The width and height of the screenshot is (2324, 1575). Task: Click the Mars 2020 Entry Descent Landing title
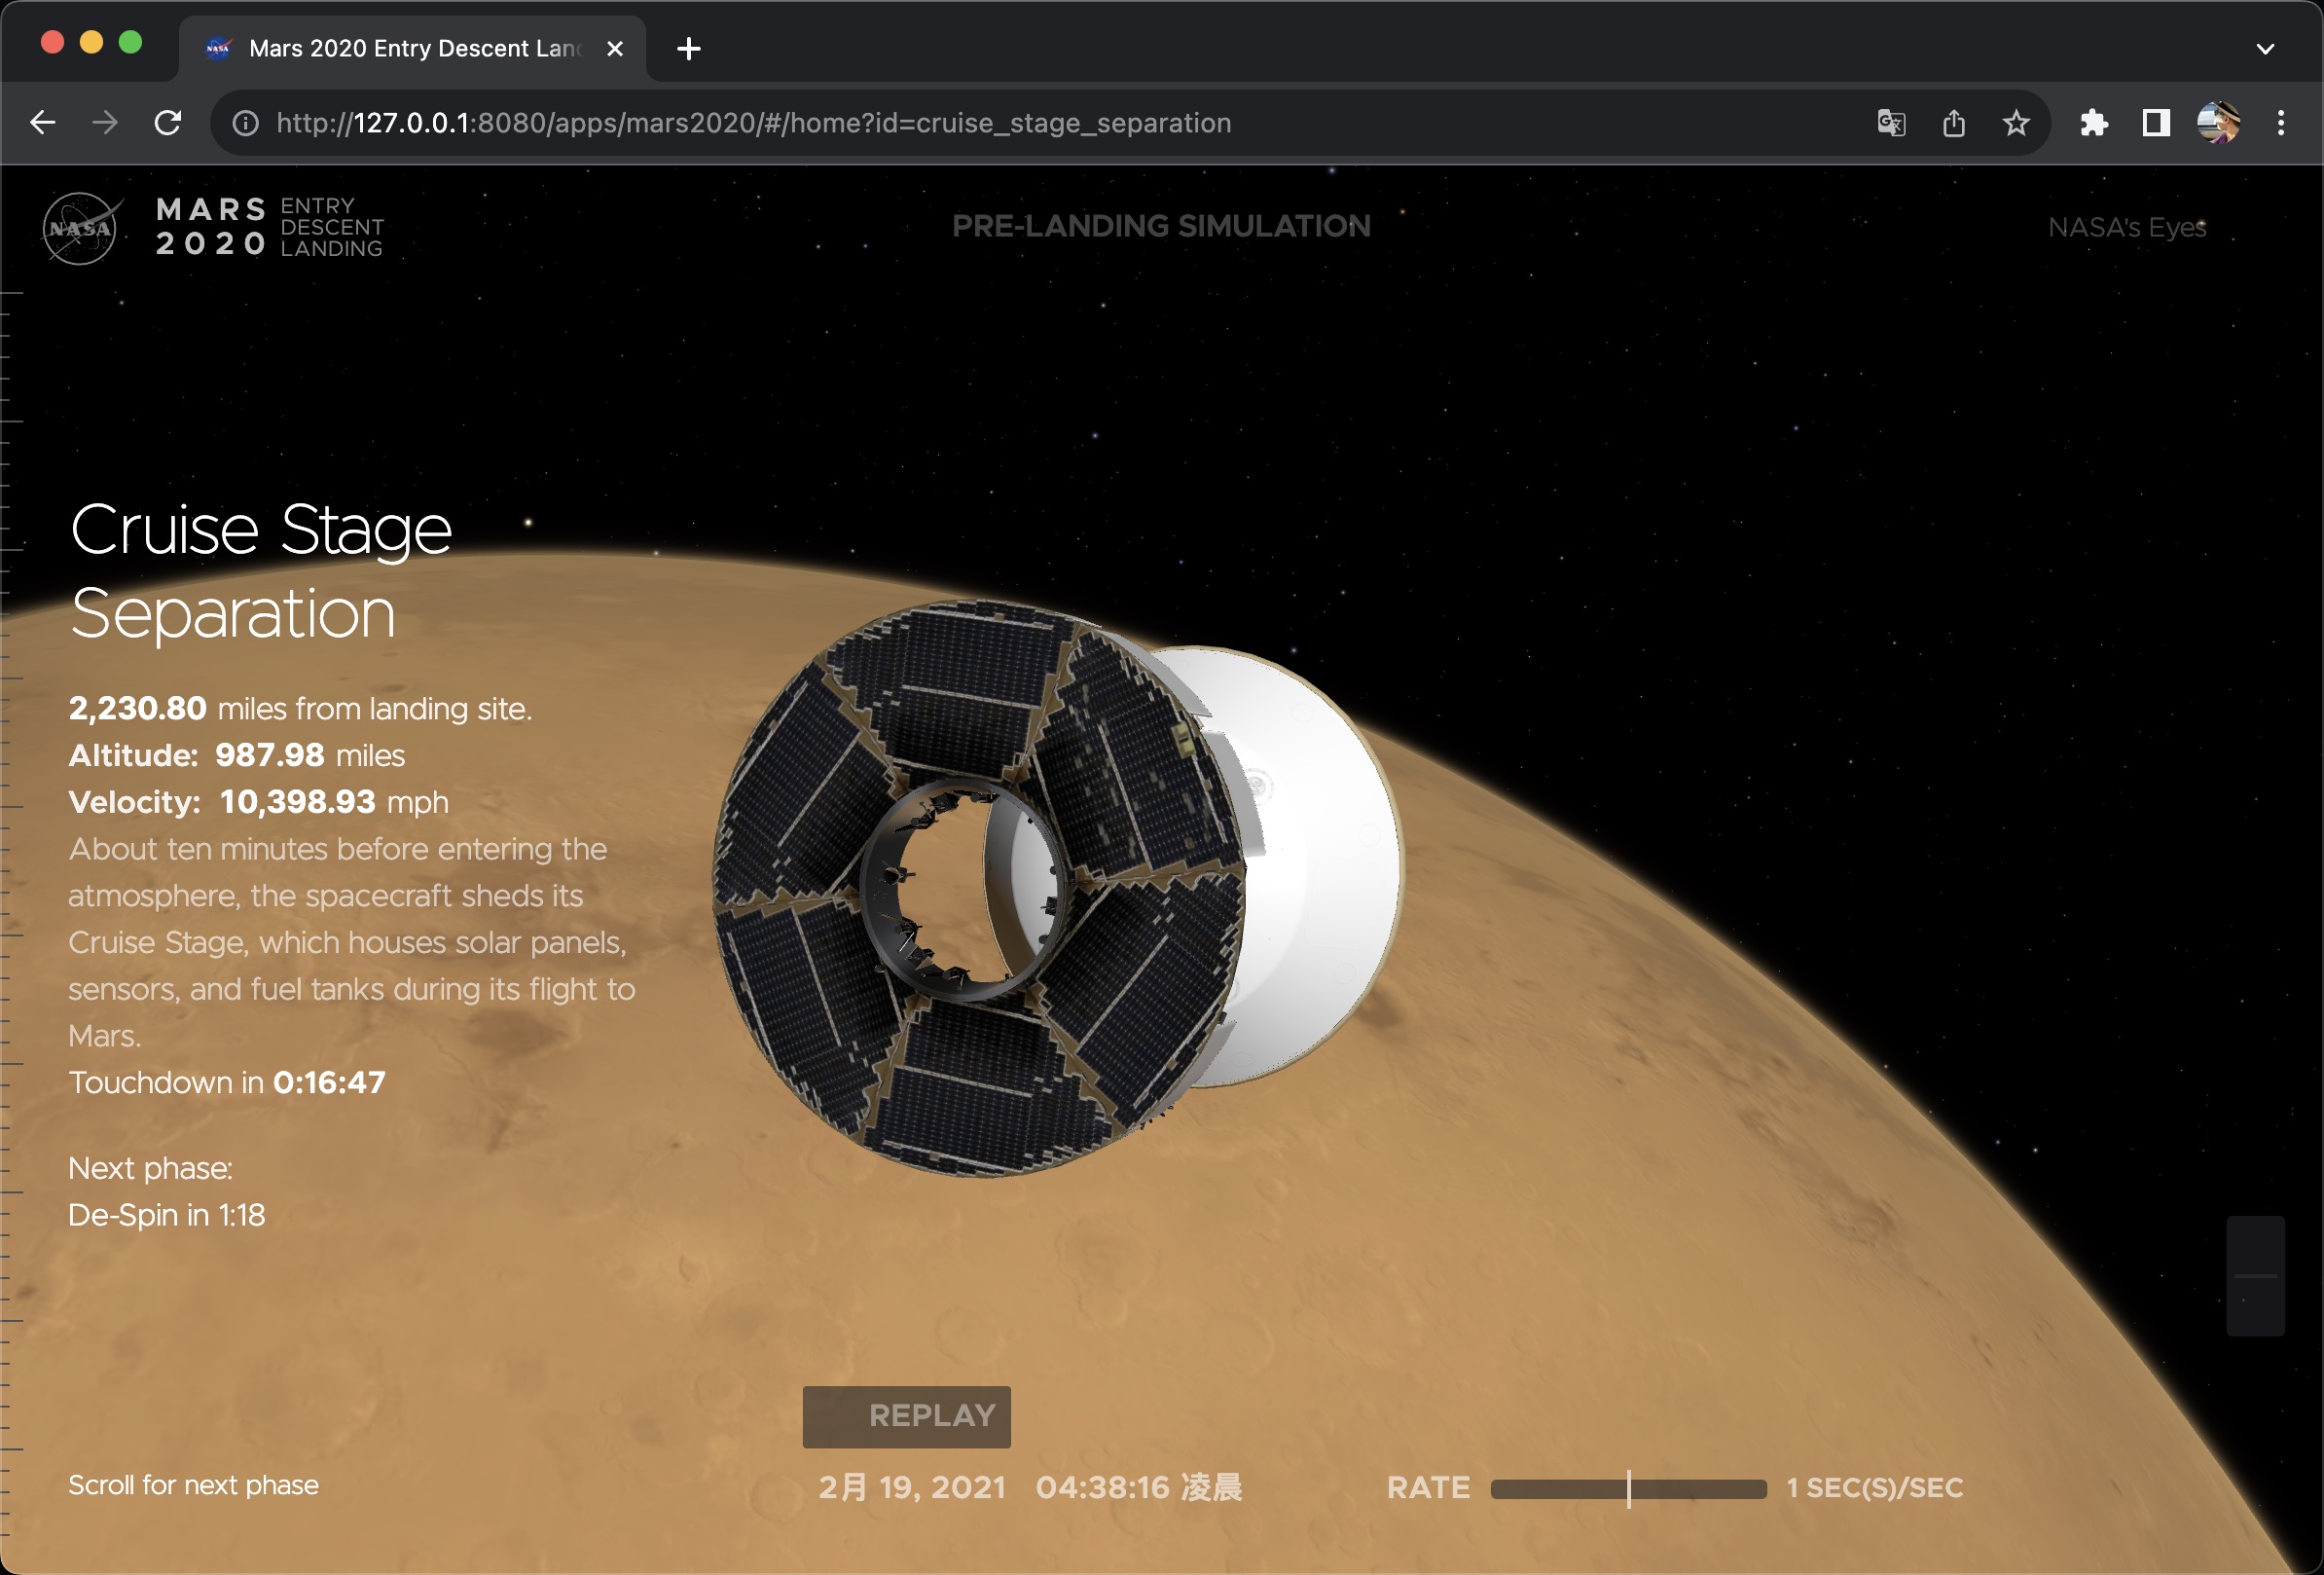(x=270, y=227)
